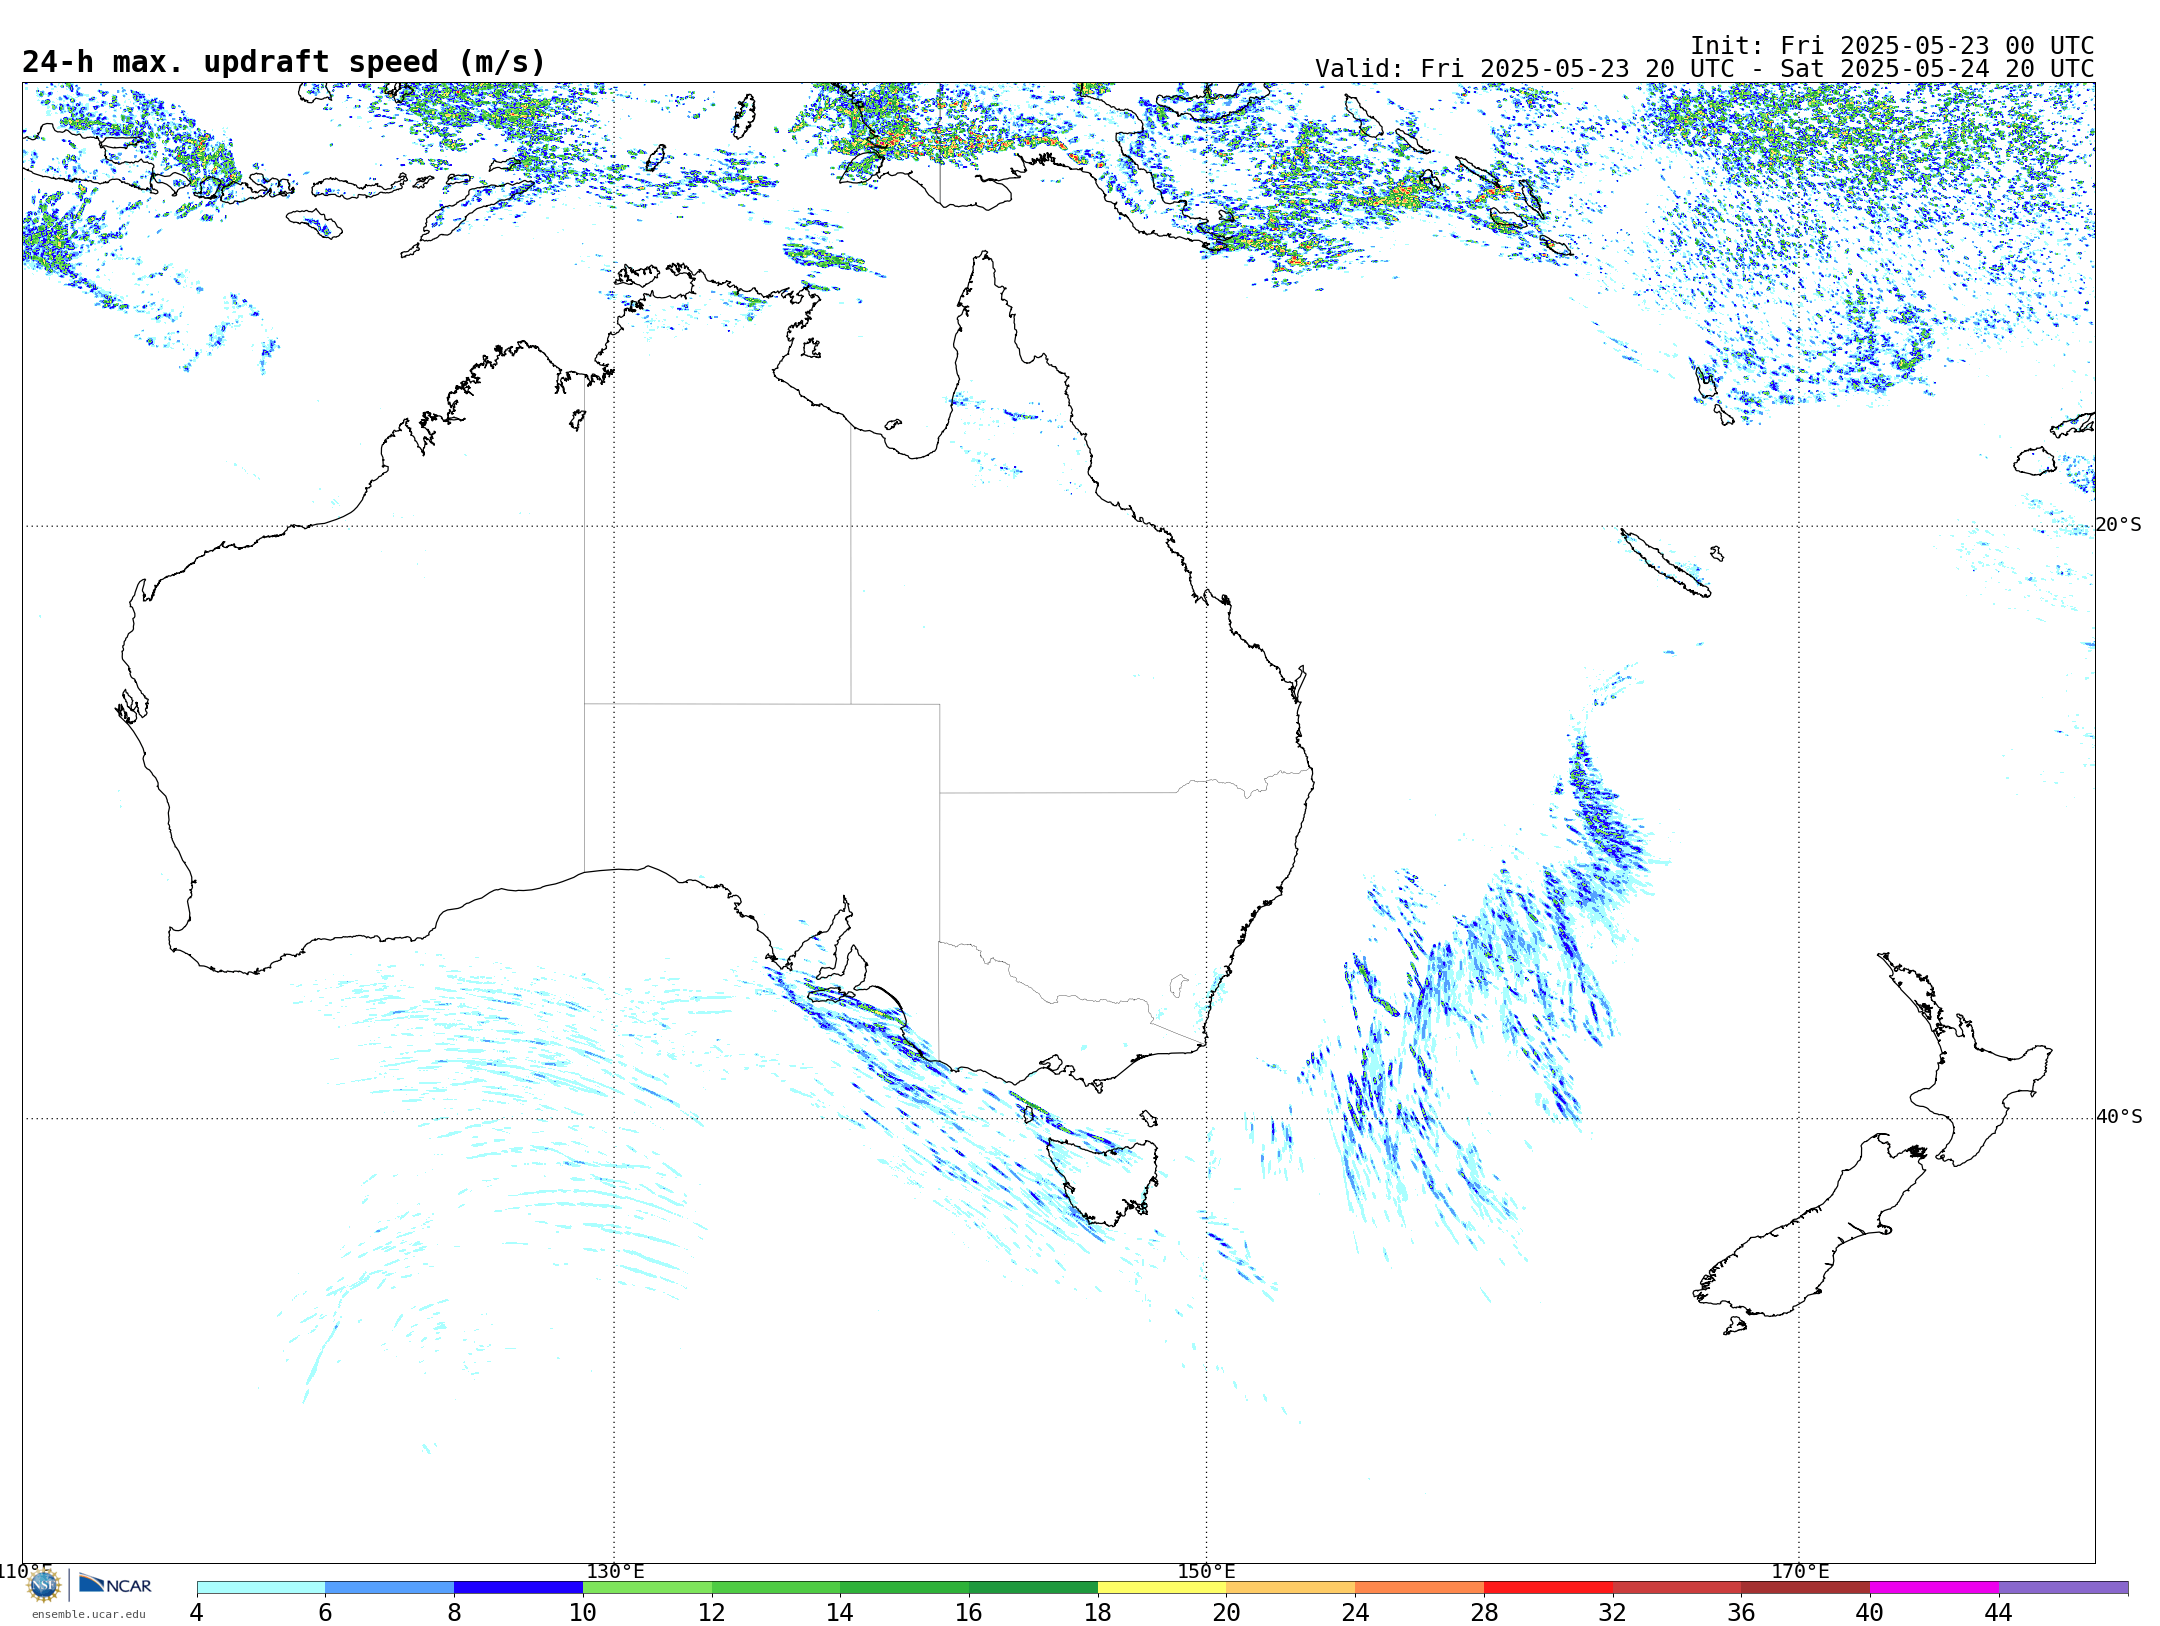
Task: Click the NCAR logo
Action: tap(115, 1585)
